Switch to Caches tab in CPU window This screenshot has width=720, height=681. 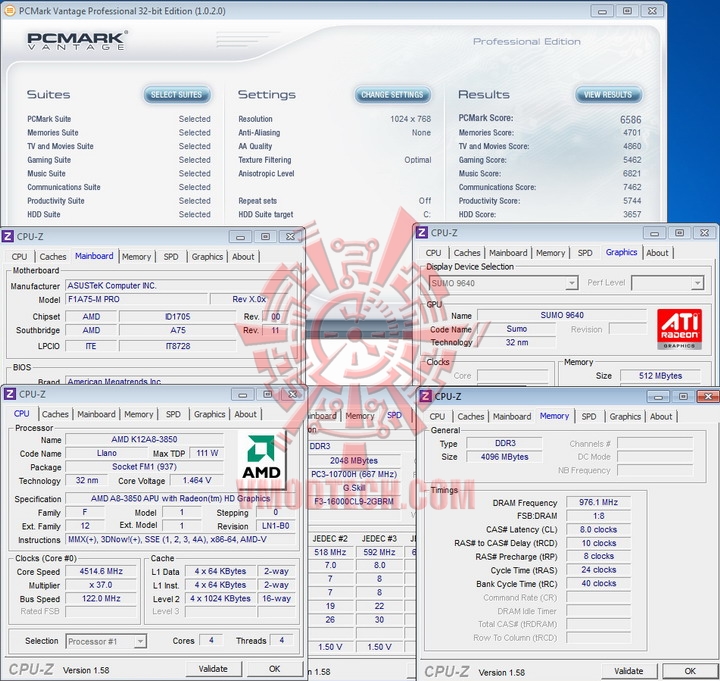(55, 414)
